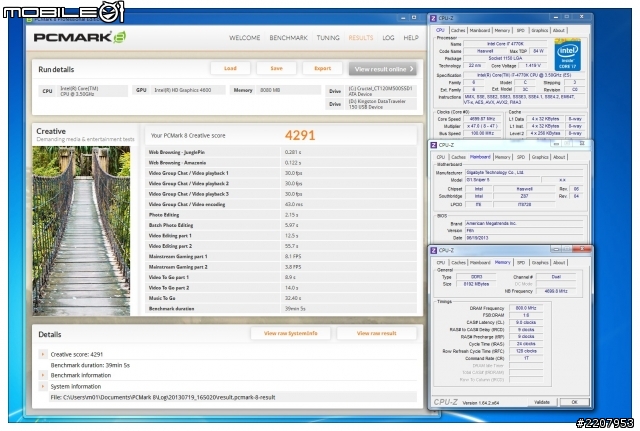Click the Web Browsing - JunglePin result row
This screenshot has width=640, height=431.
[281, 152]
